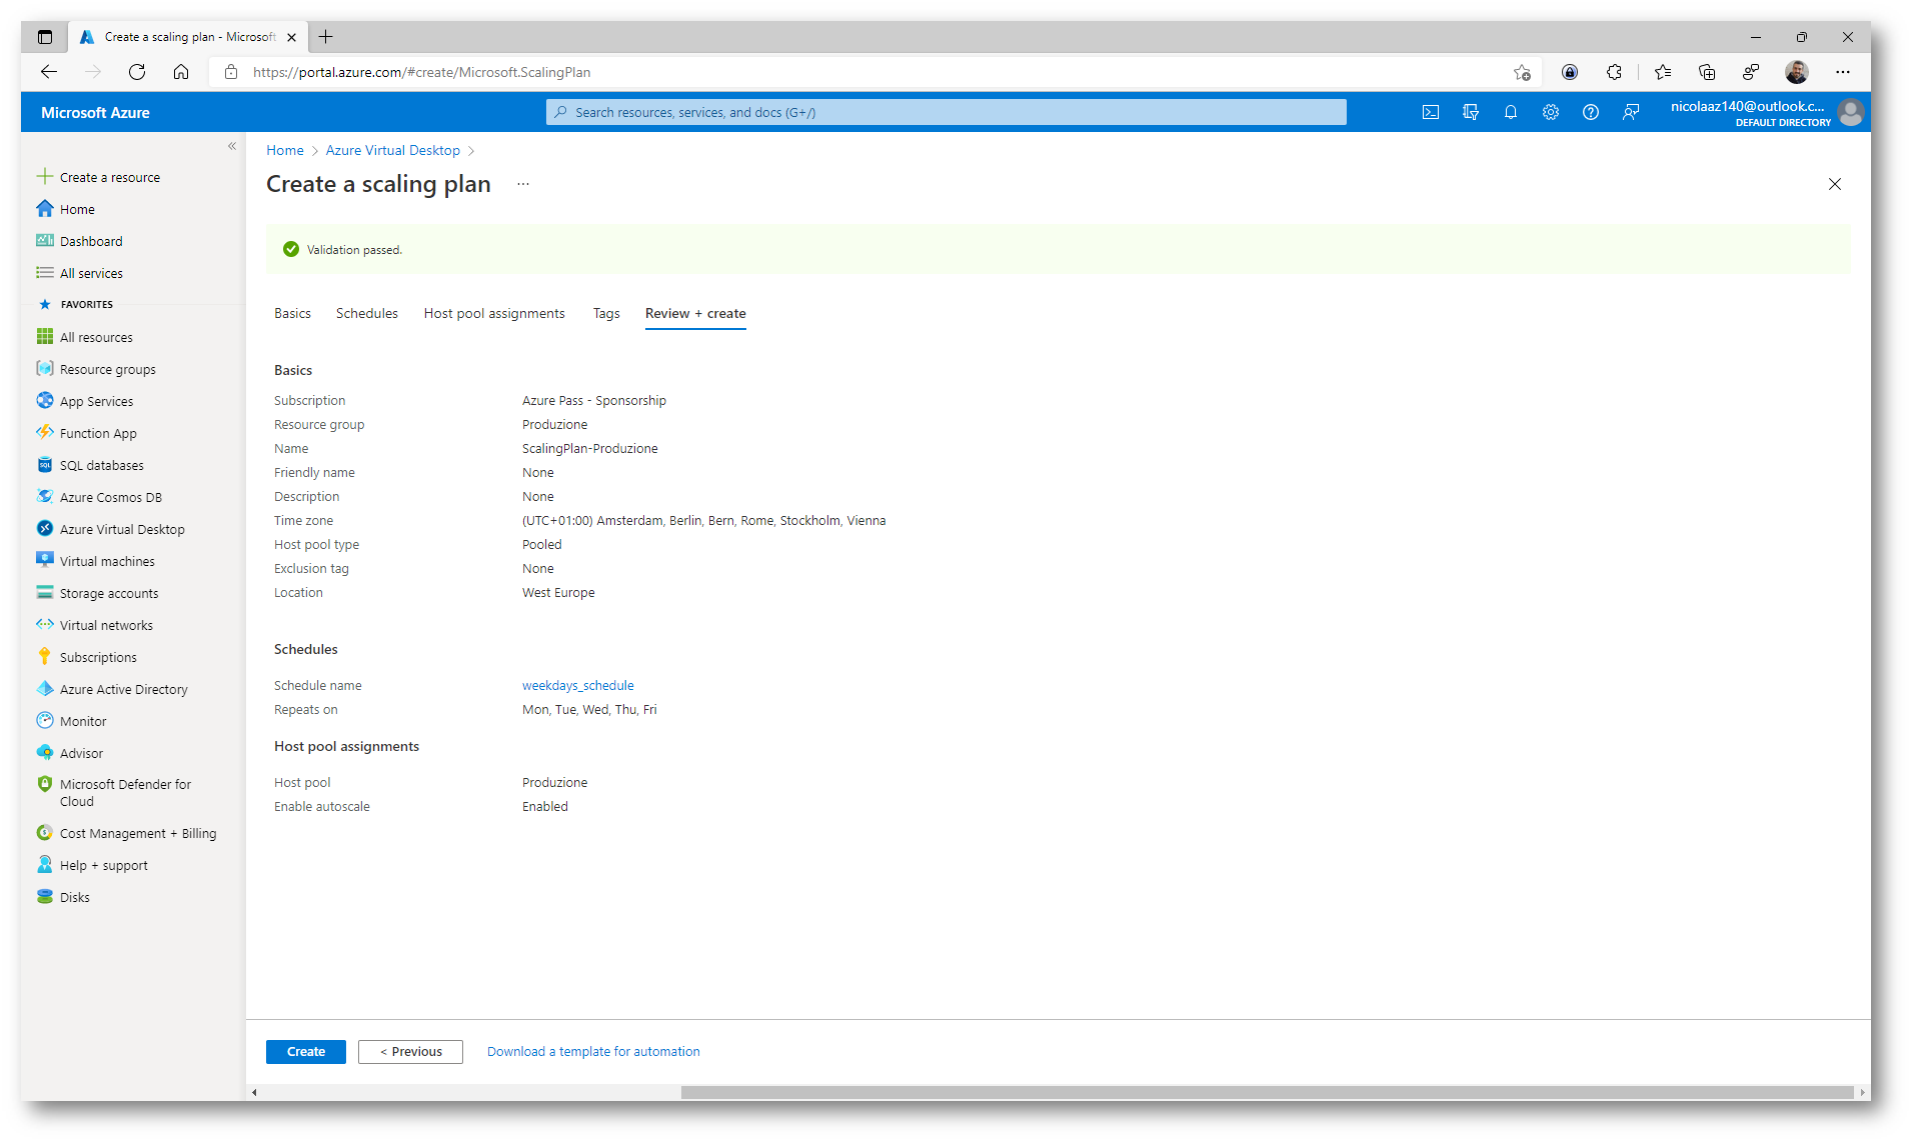Open browser favorites list icon
This screenshot has width=1913, height=1143.
[x=1662, y=72]
